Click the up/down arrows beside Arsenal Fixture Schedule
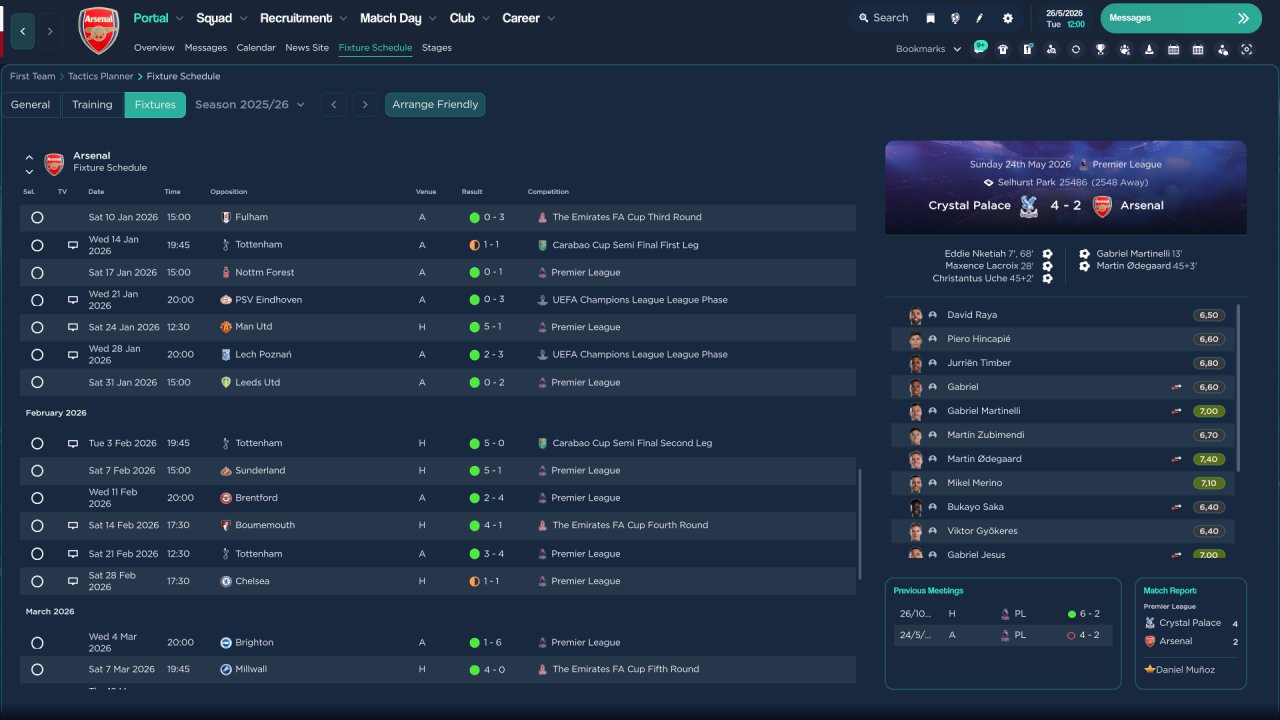This screenshot has height=720, width=1280. pos(29,164)
